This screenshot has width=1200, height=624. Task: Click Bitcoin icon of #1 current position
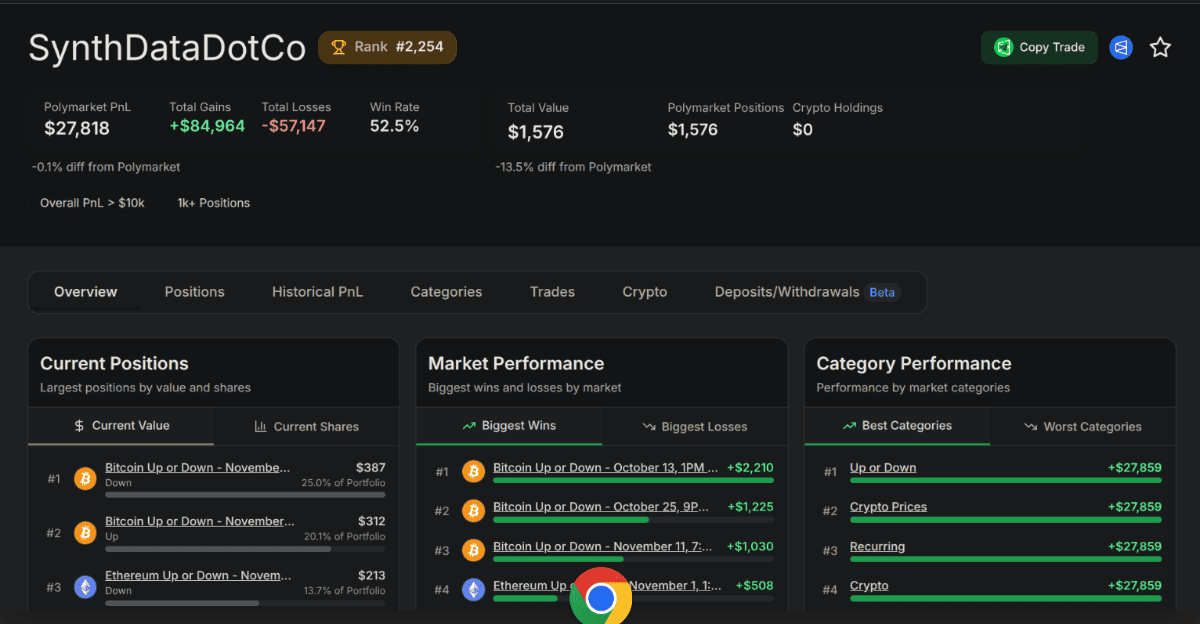point(86,479)
